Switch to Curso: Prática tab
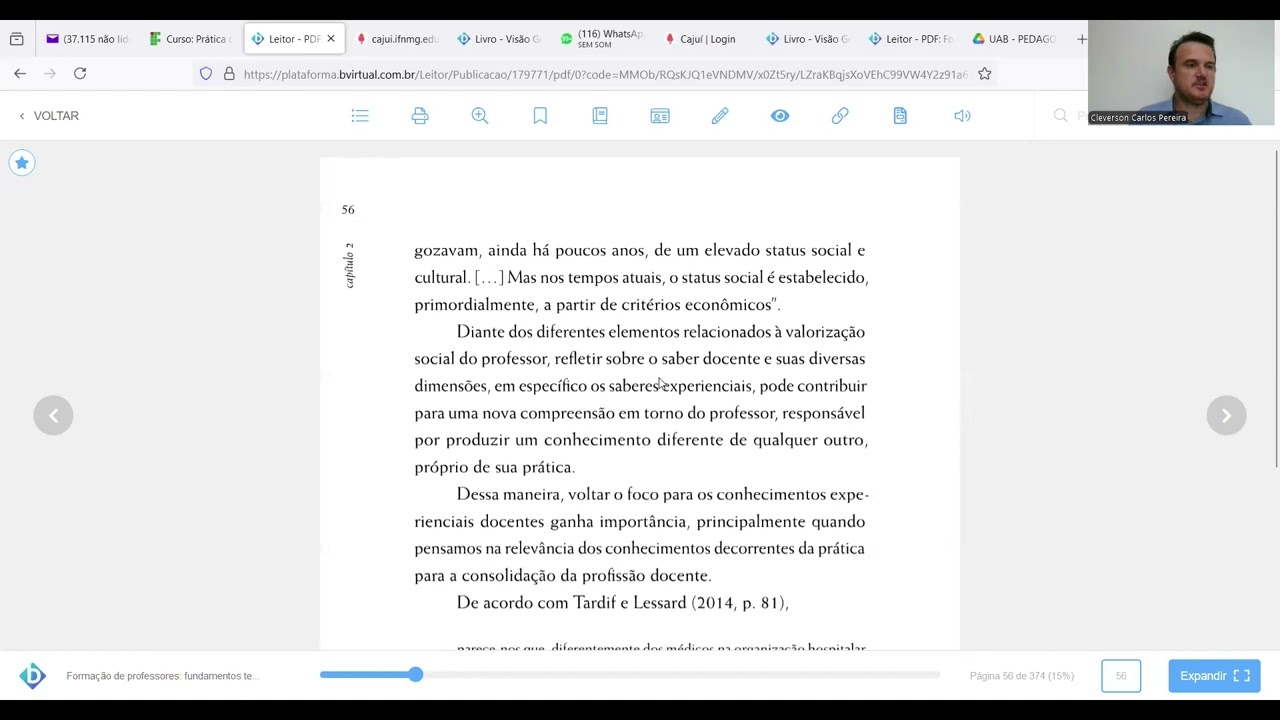Image resolution: width=1280 pixels, height=720 pixels. coord(190,39)
